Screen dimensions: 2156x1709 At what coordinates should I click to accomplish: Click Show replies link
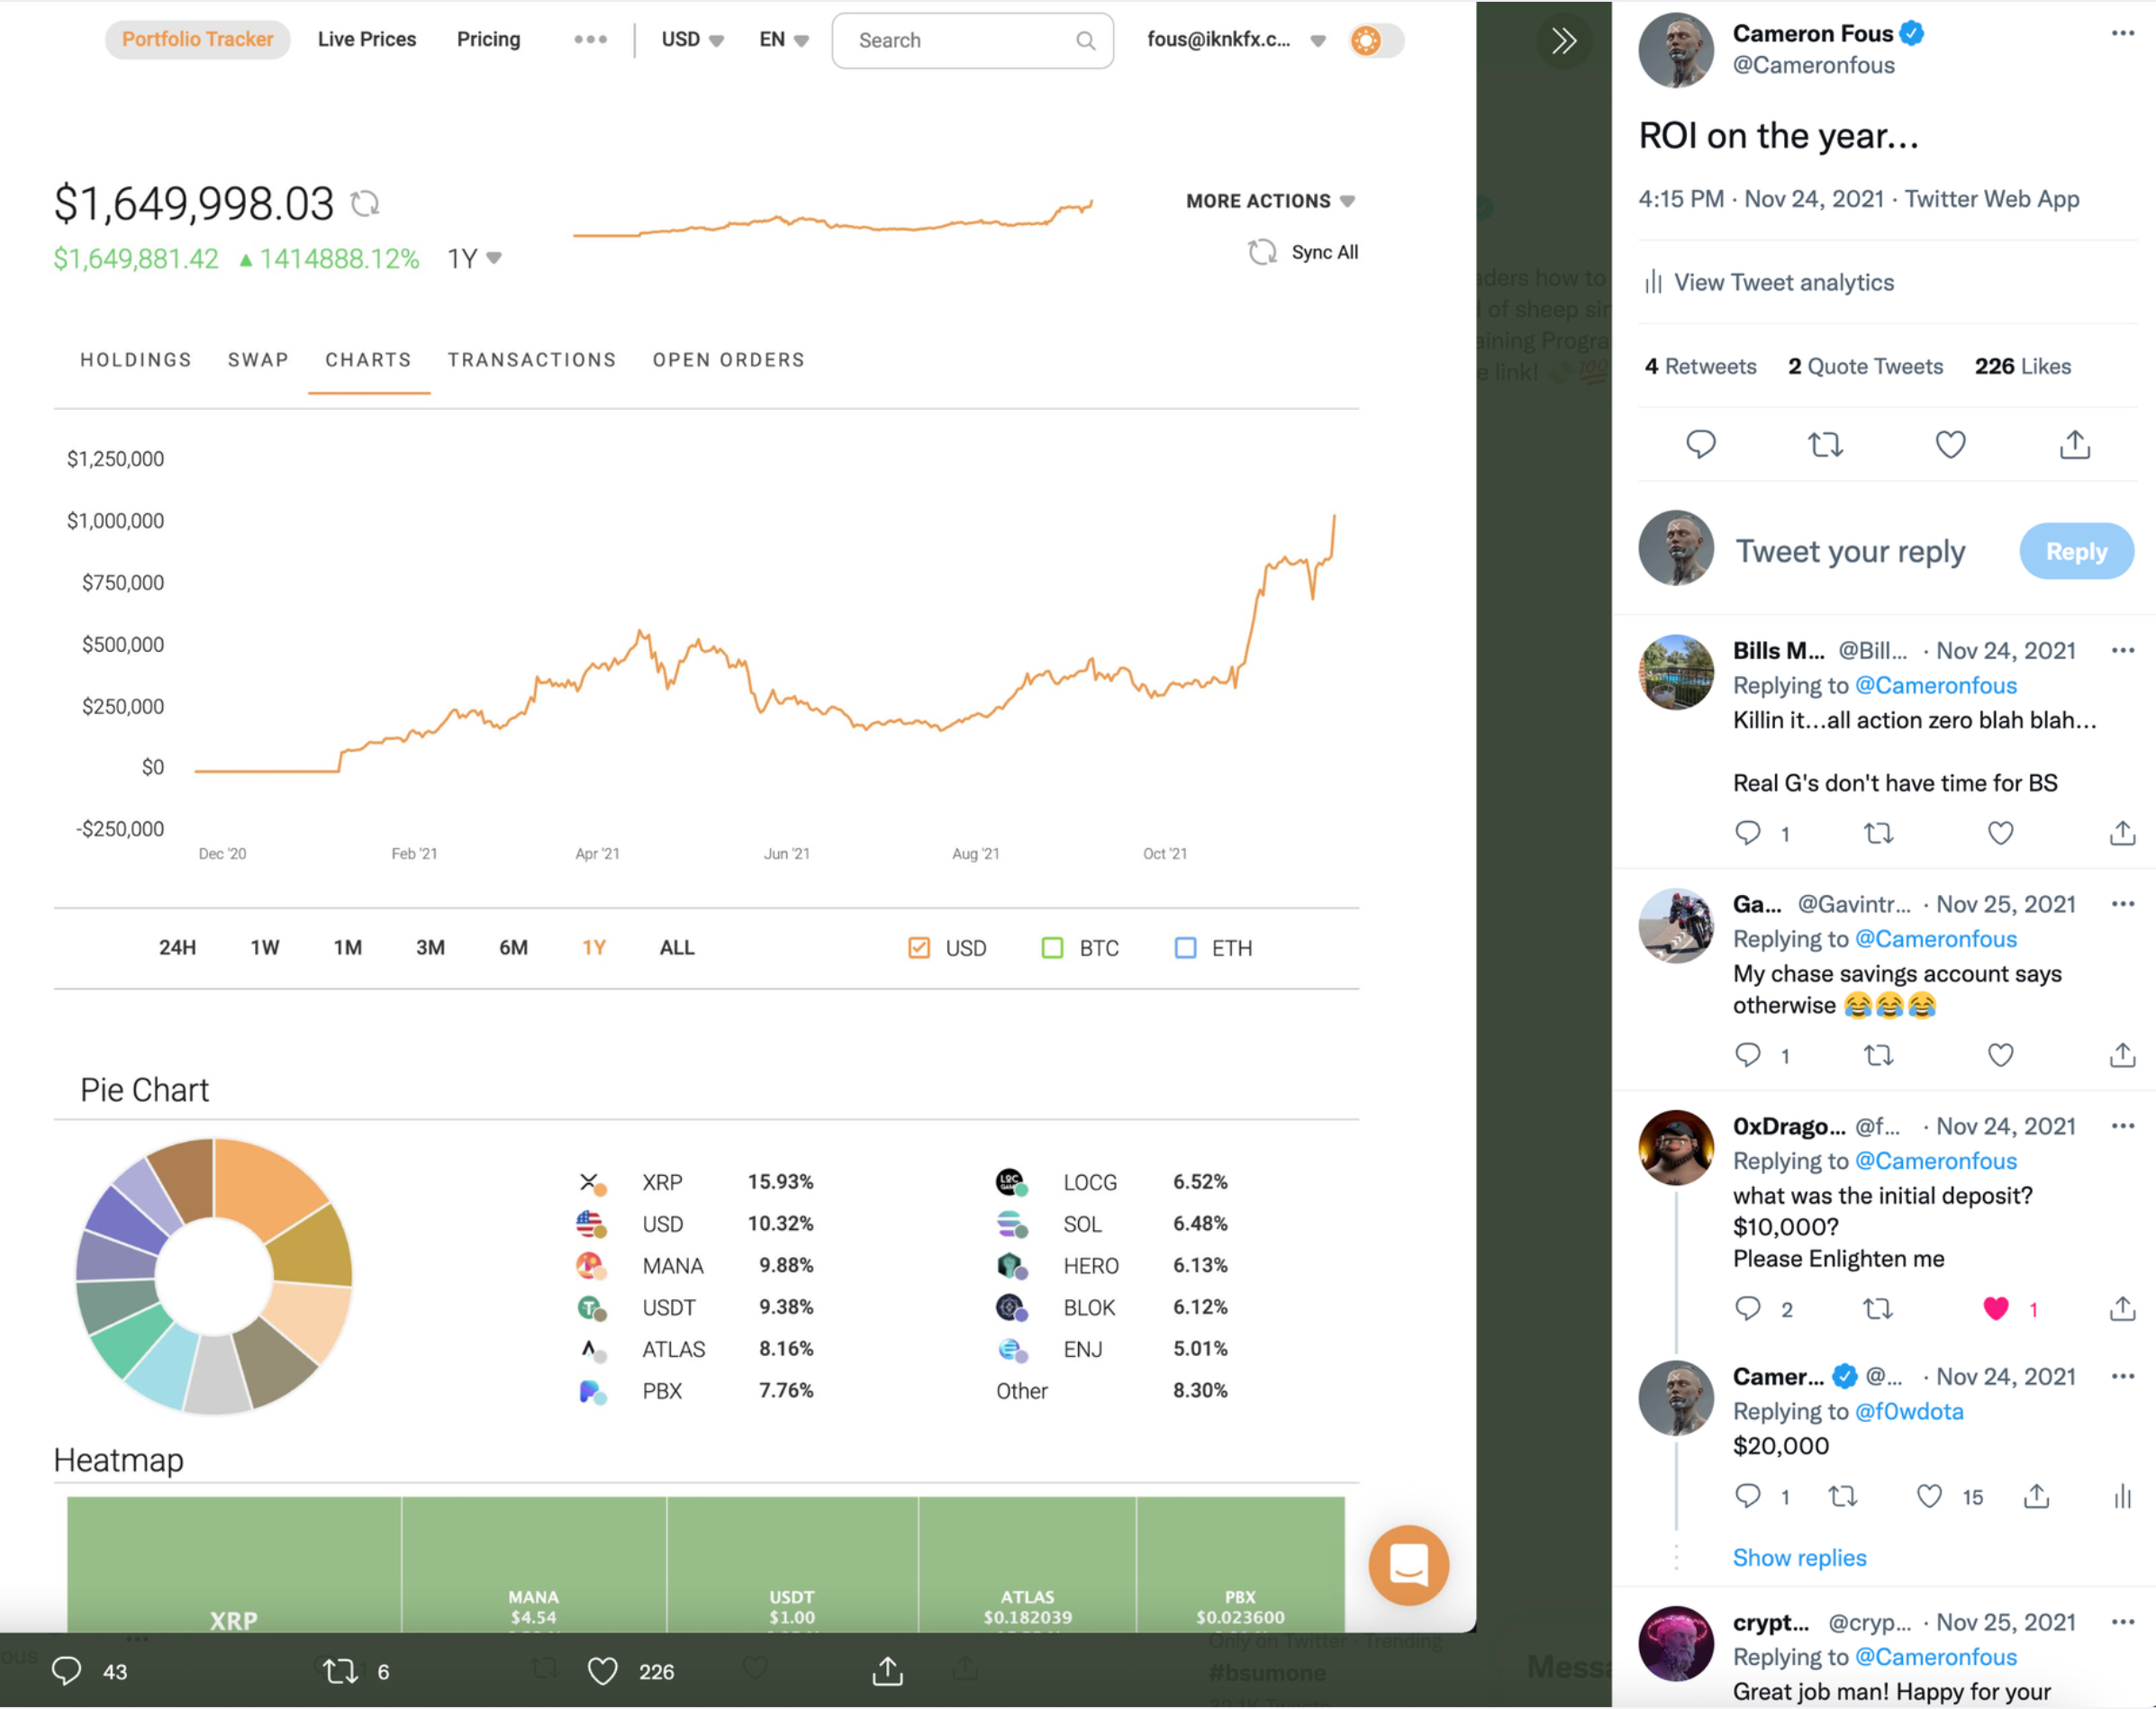point(1799,1557)
